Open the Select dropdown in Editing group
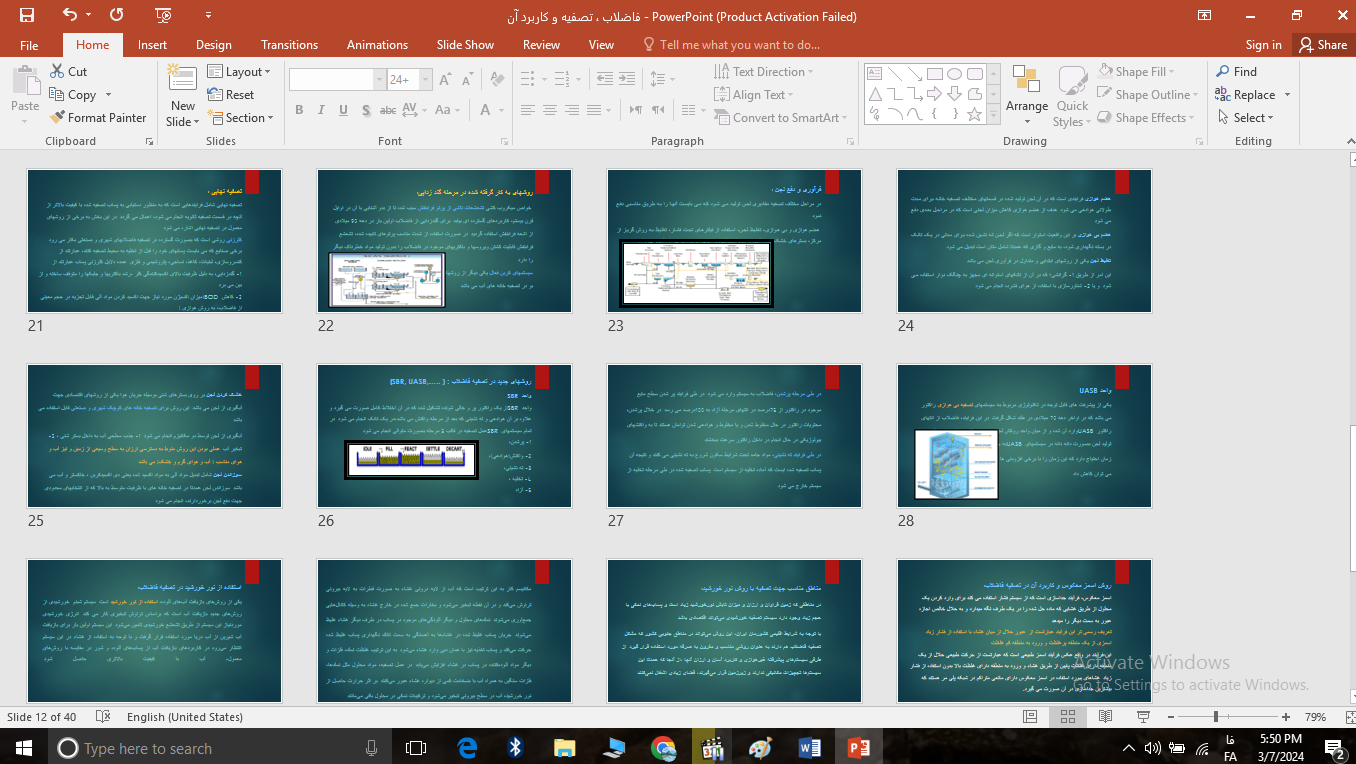The width and height of the screenshot is (1356, 764). (x=1251, y=118)
